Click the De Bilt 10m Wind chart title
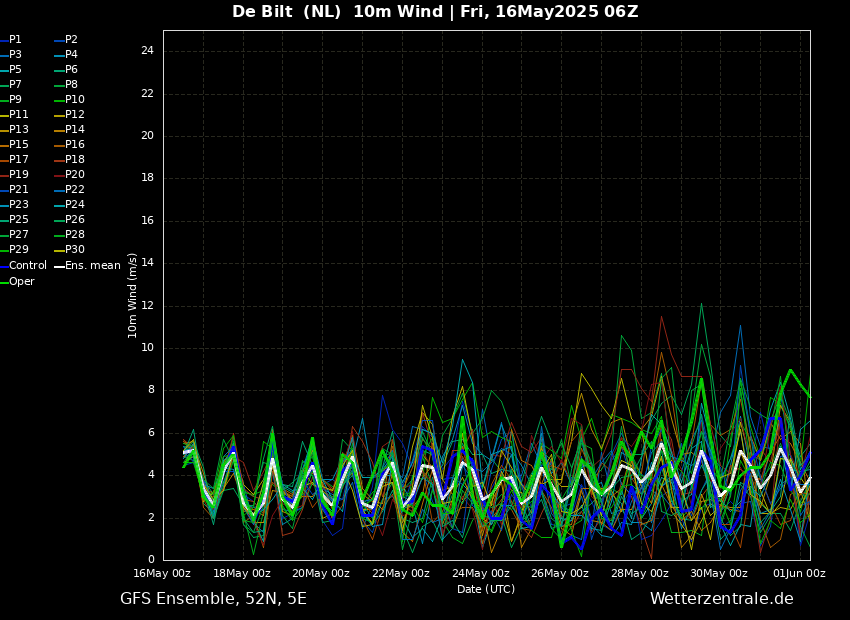The height and width of the screenshot is (620, 850). coord(435,12)
